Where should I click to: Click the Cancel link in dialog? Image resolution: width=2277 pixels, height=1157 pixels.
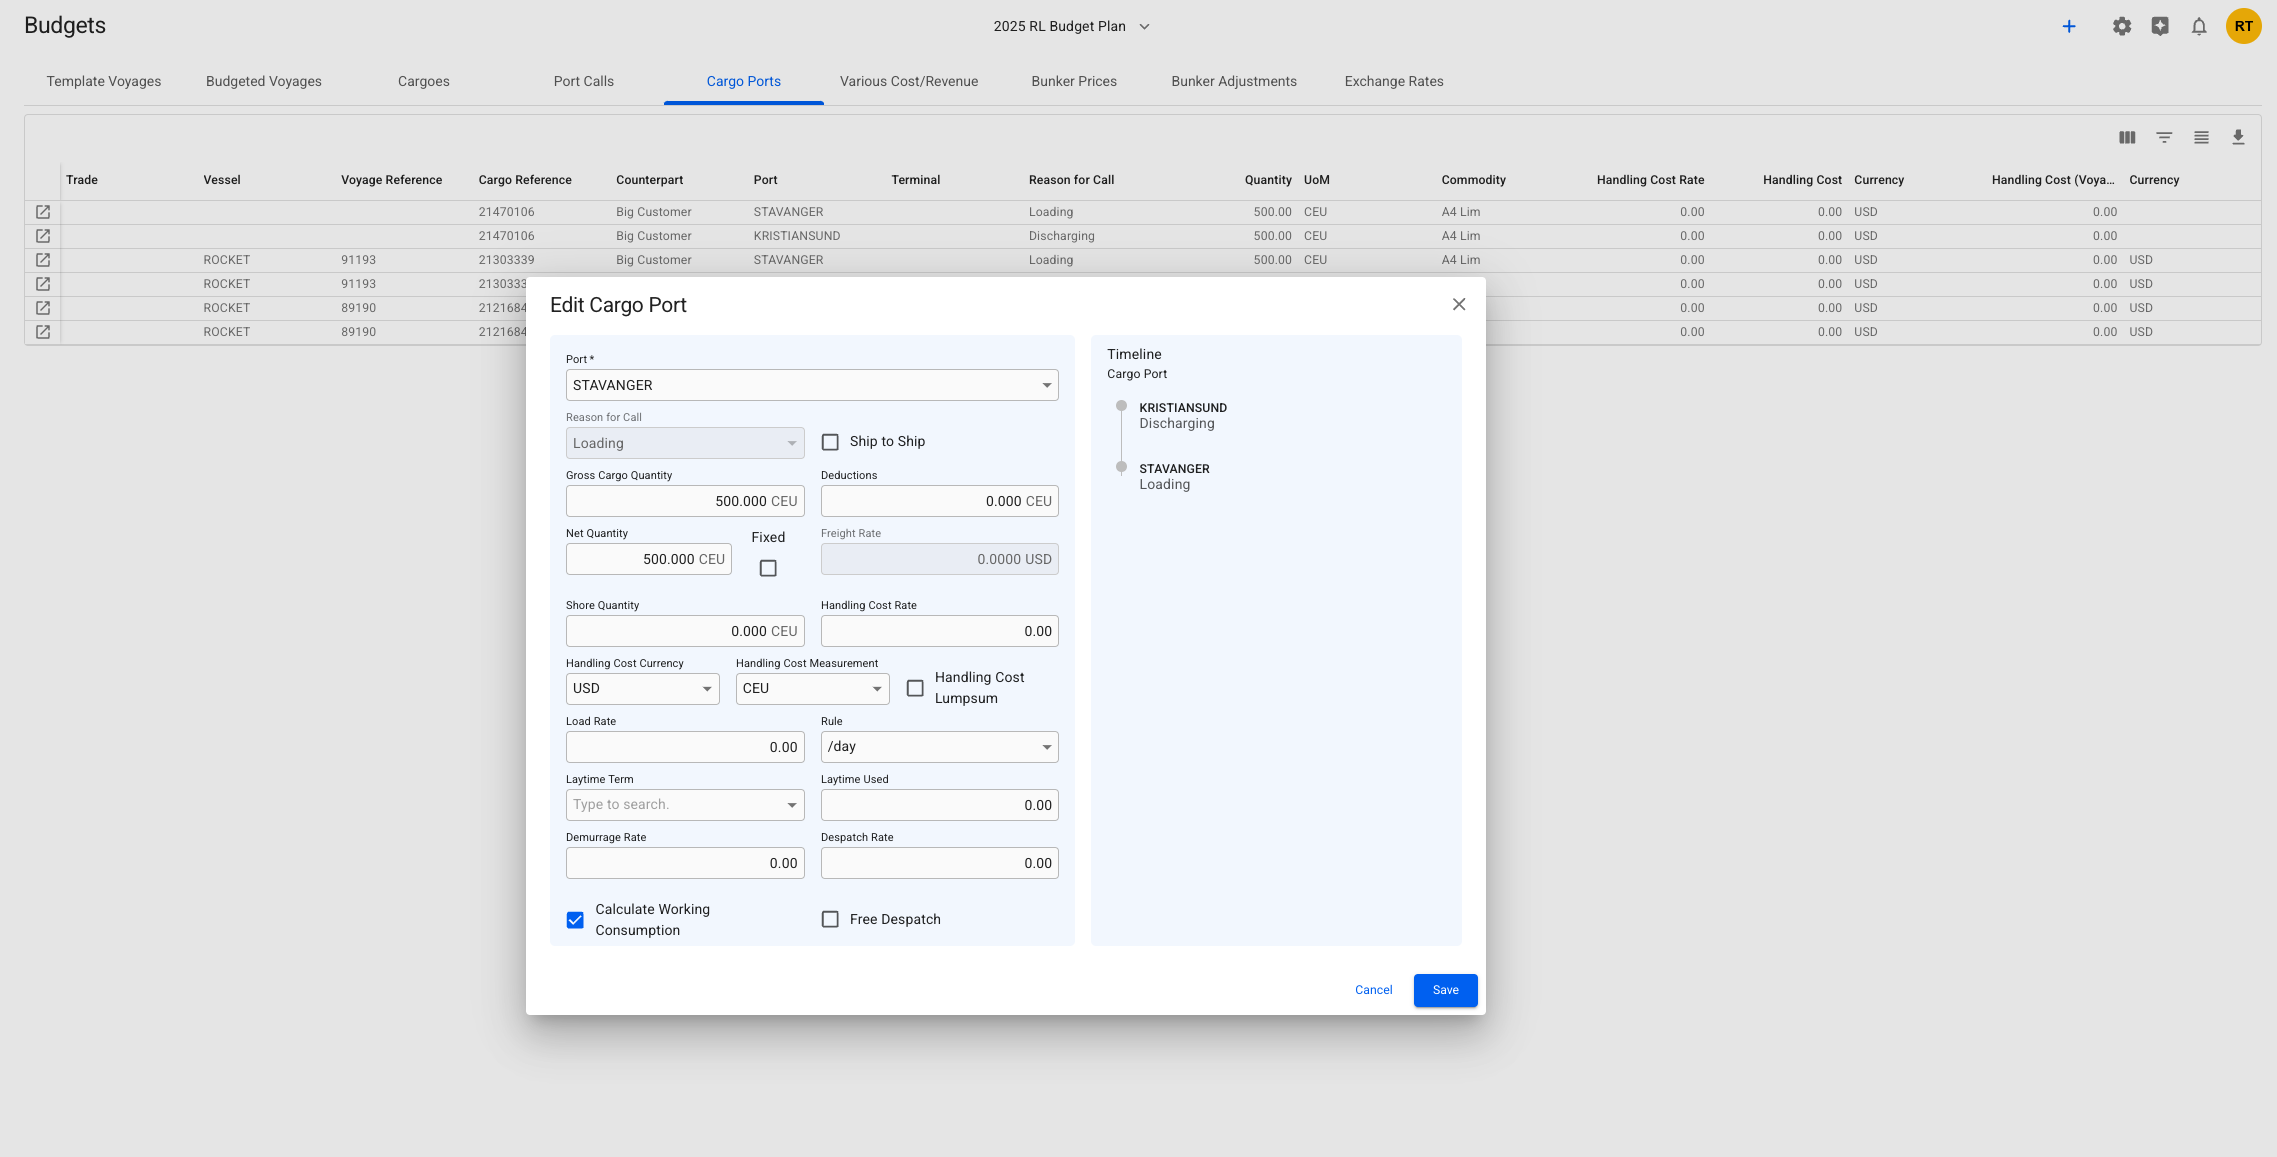click(x=1373, y=990)
